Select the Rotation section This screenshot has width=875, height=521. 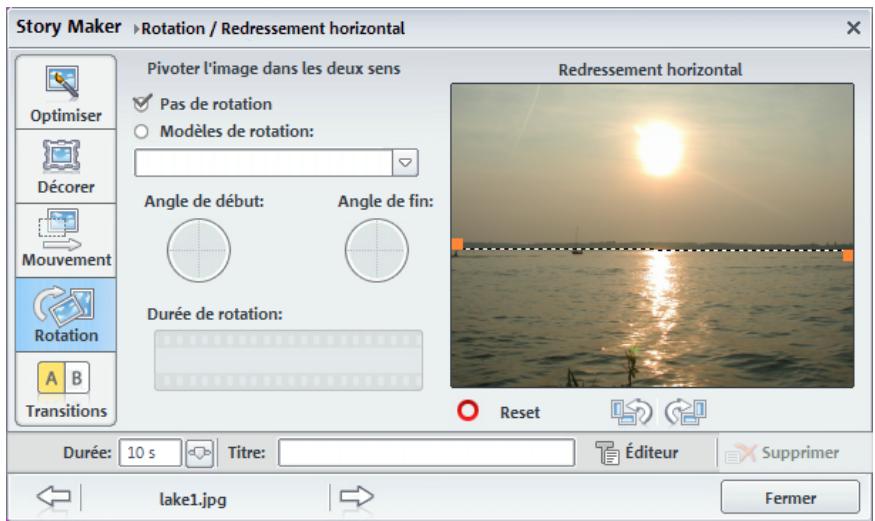pyautogui.click(x=66, y=315)
